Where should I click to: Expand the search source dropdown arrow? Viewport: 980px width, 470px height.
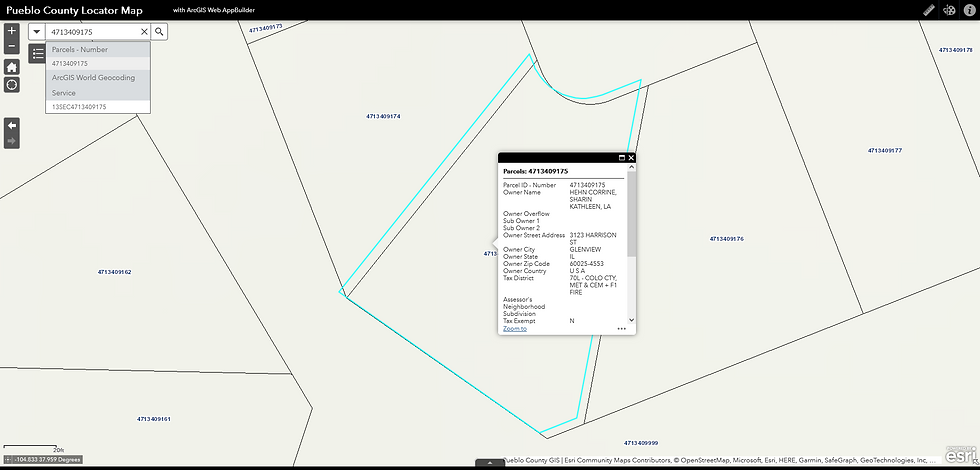click(x=37, y=31)
